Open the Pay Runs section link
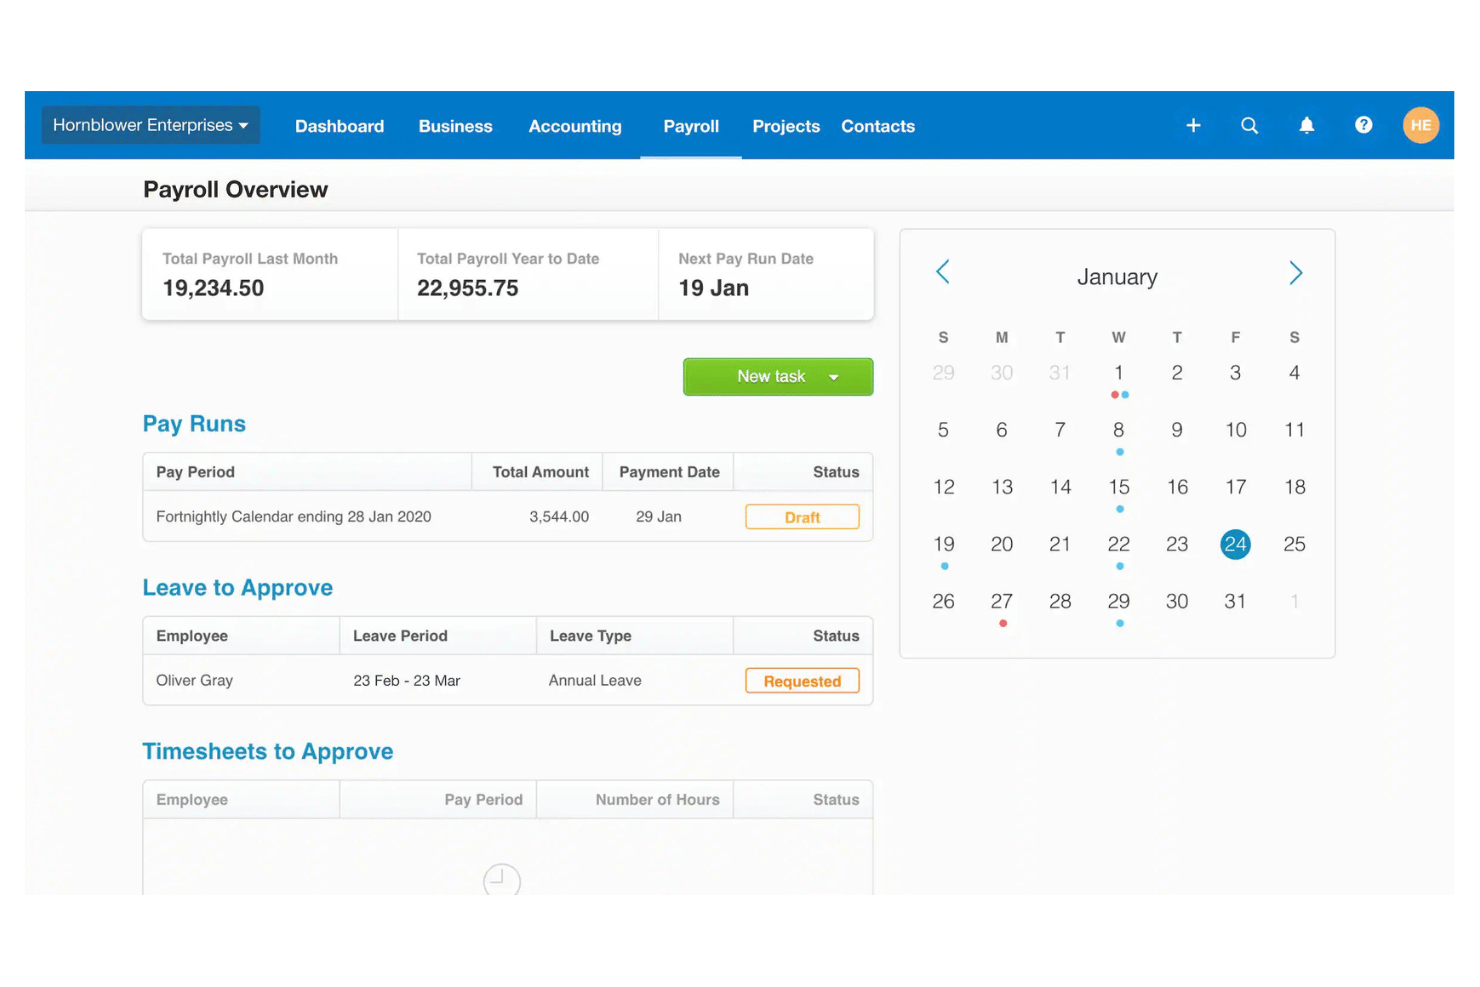The height and width of the screenshot is (987, 1480). tap(194, 424)
